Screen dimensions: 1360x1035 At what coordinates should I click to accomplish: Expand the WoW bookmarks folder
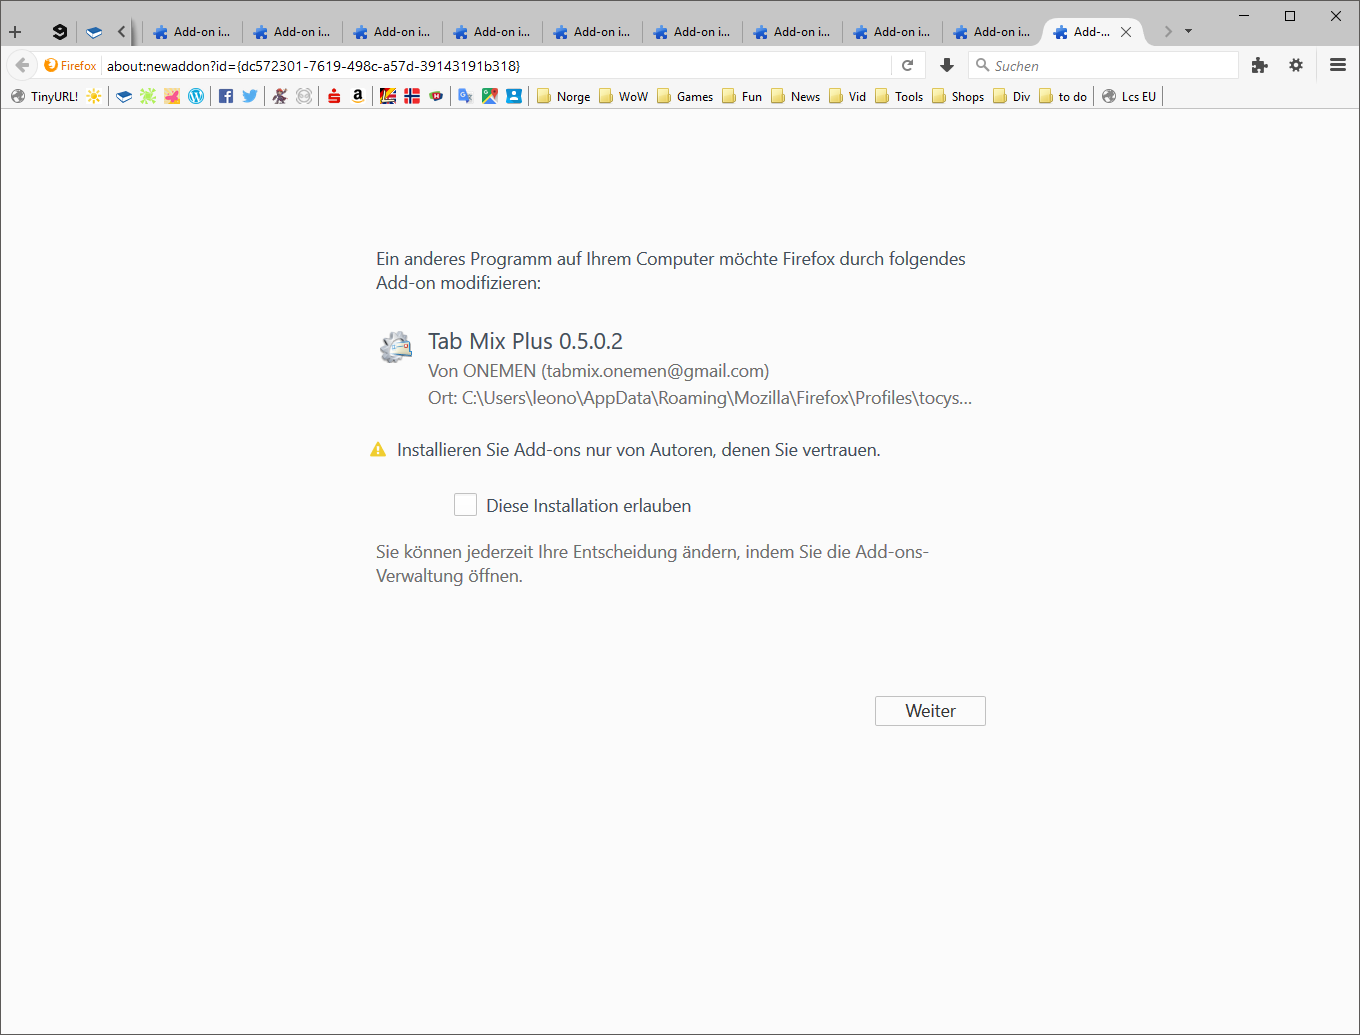coord(624,97)
